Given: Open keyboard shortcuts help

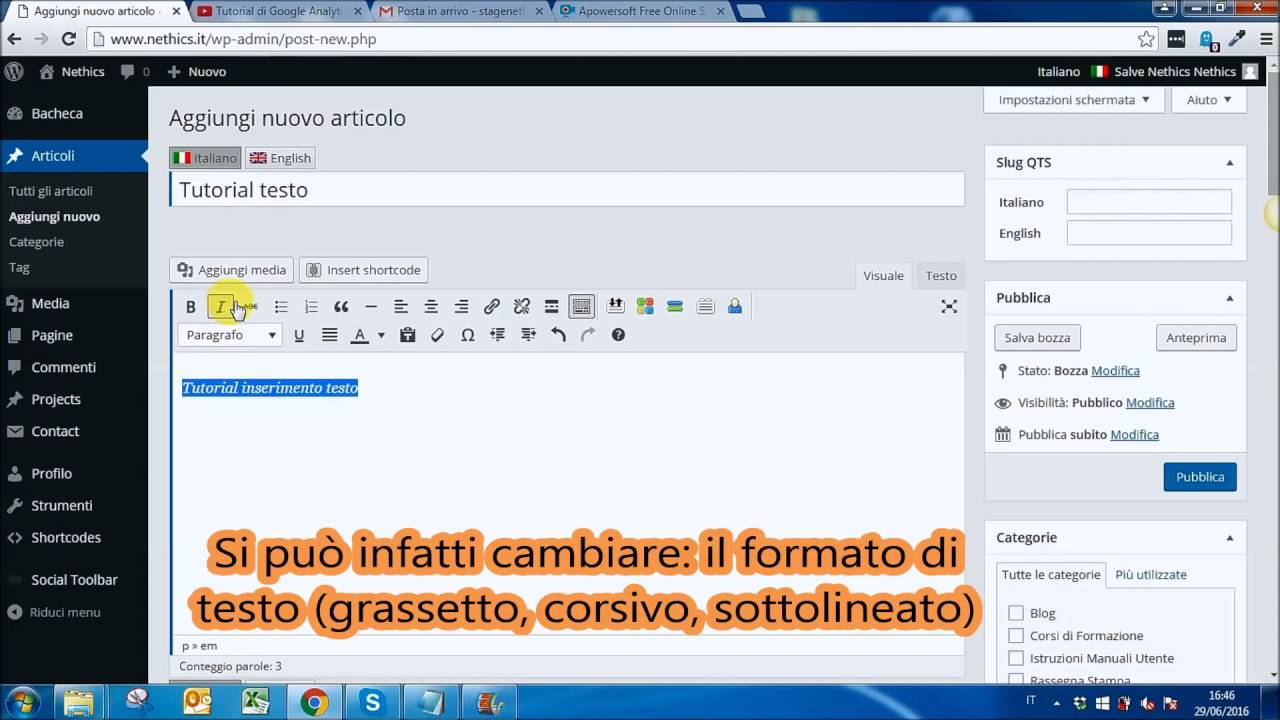Looking at the screenshot, I should (618, 335).
